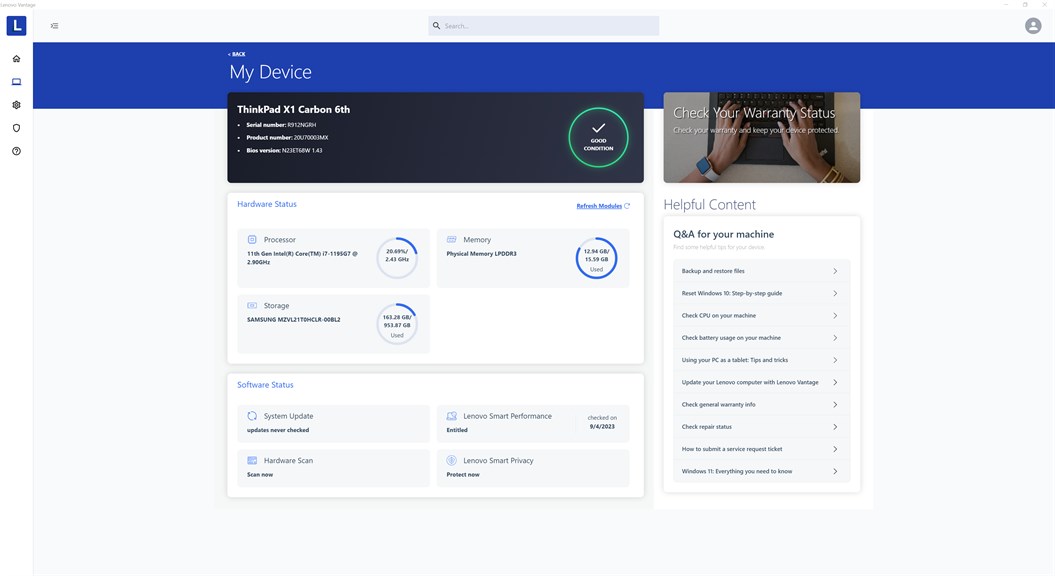The width and height of the screenshot is (1055, 576).
Task: Expand Using your PC as tablet chevron
Action: point(835,360)
